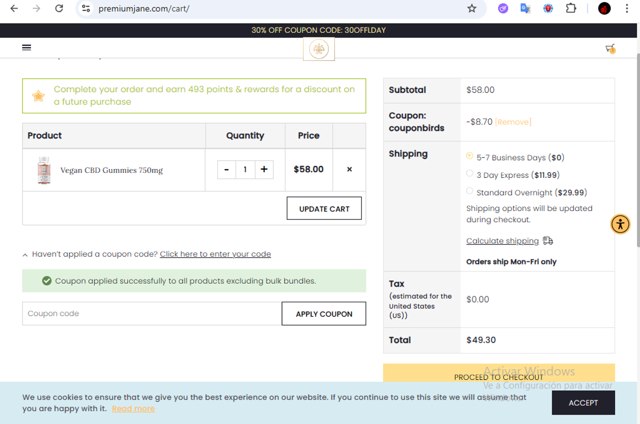Reload the premiumjane cart page
Screen dimensions: 640x424
pyautogui.click(x=59, y=8)
